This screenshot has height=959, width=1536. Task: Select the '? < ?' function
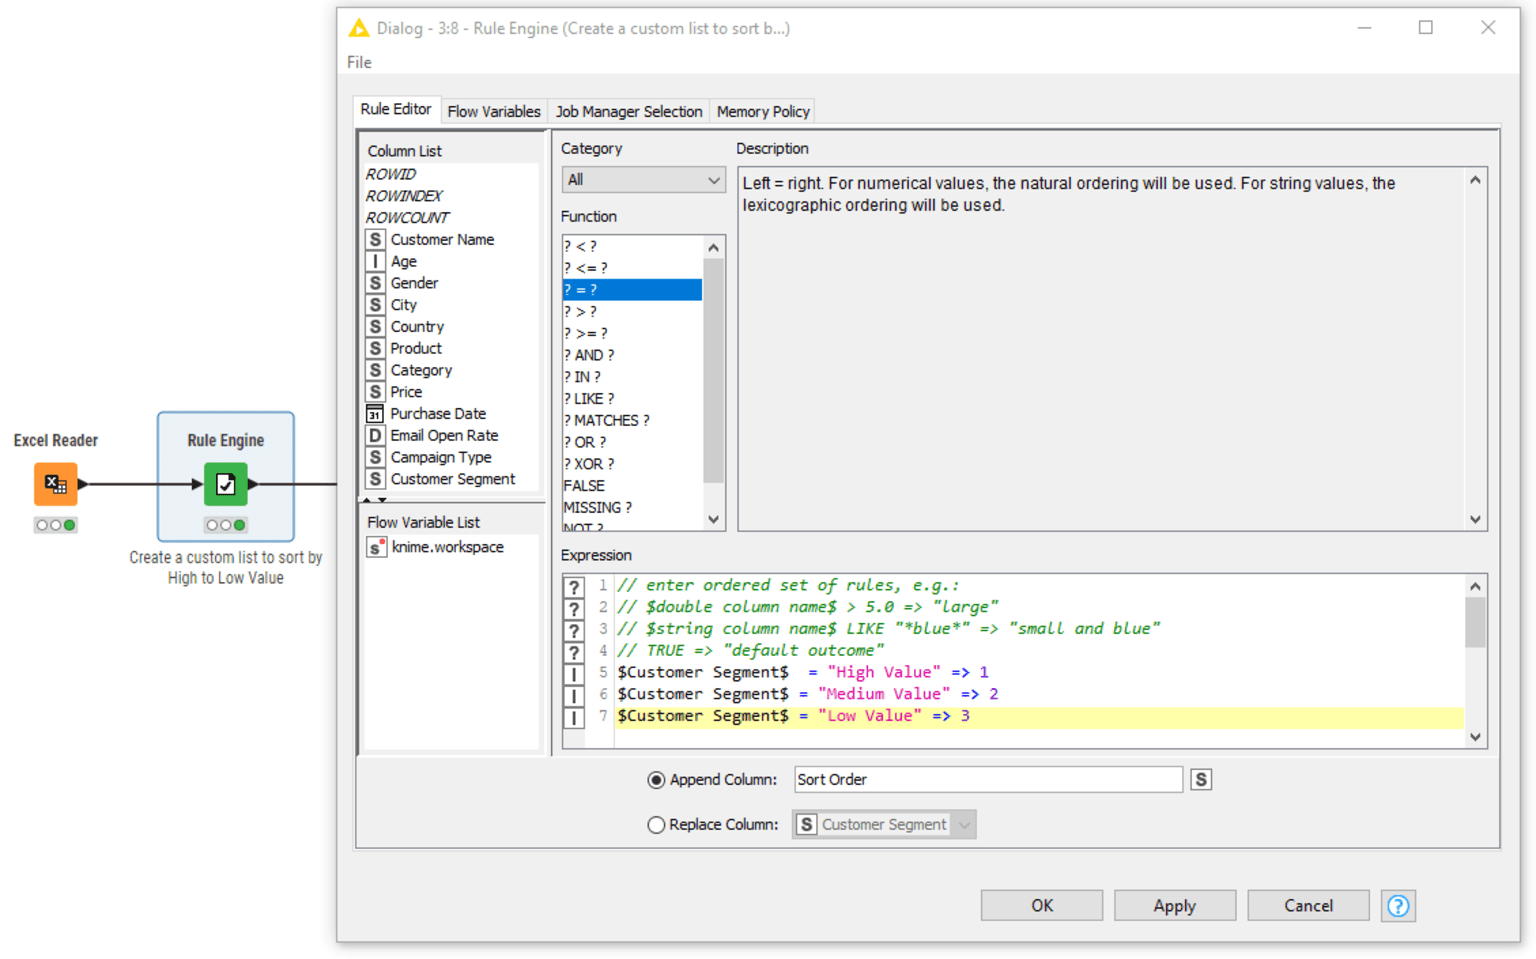click(x=632, y=246)
